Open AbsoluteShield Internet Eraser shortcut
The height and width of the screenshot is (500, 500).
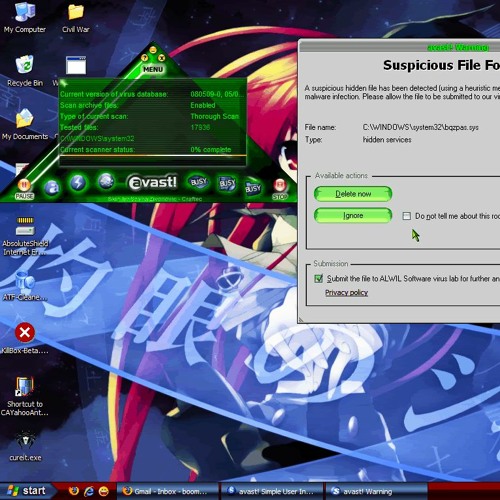coord(25,236)
